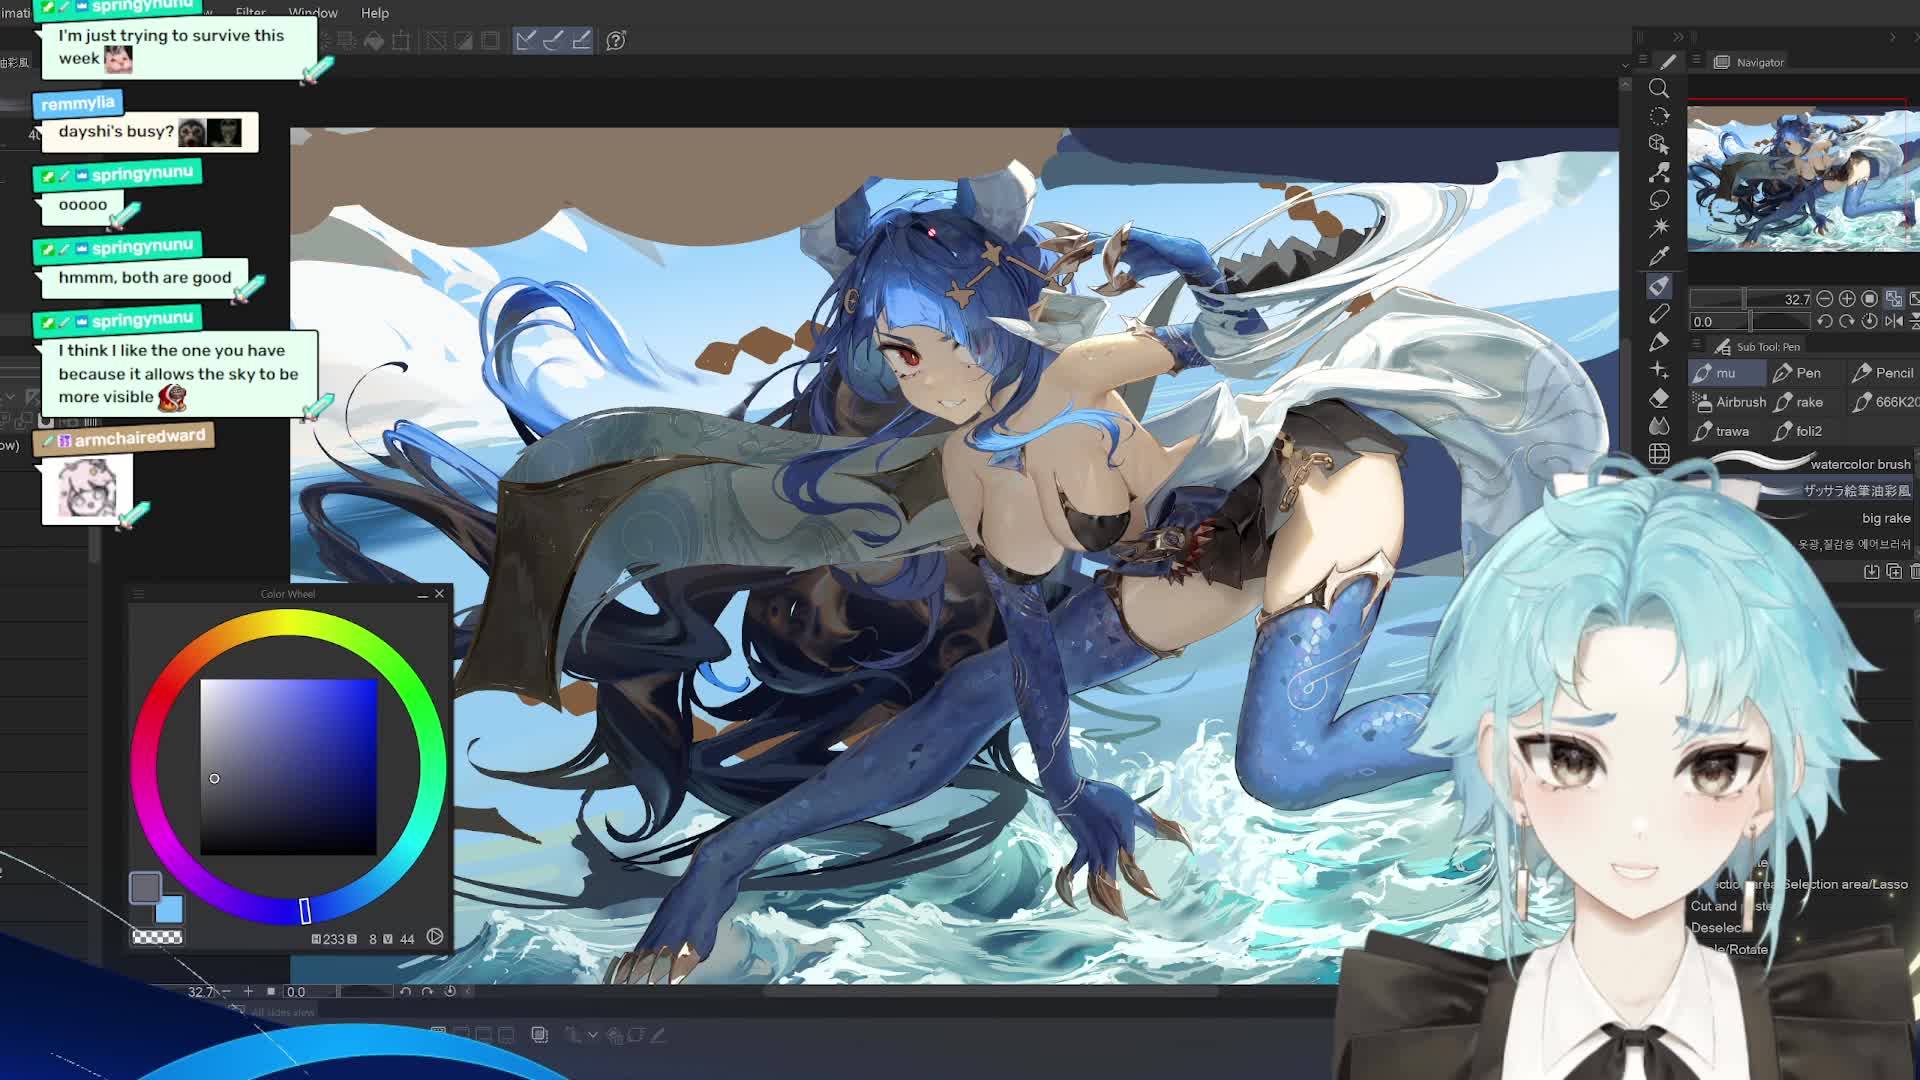
Task: Open the Filter menu
Action: click(x=250, y=12)
